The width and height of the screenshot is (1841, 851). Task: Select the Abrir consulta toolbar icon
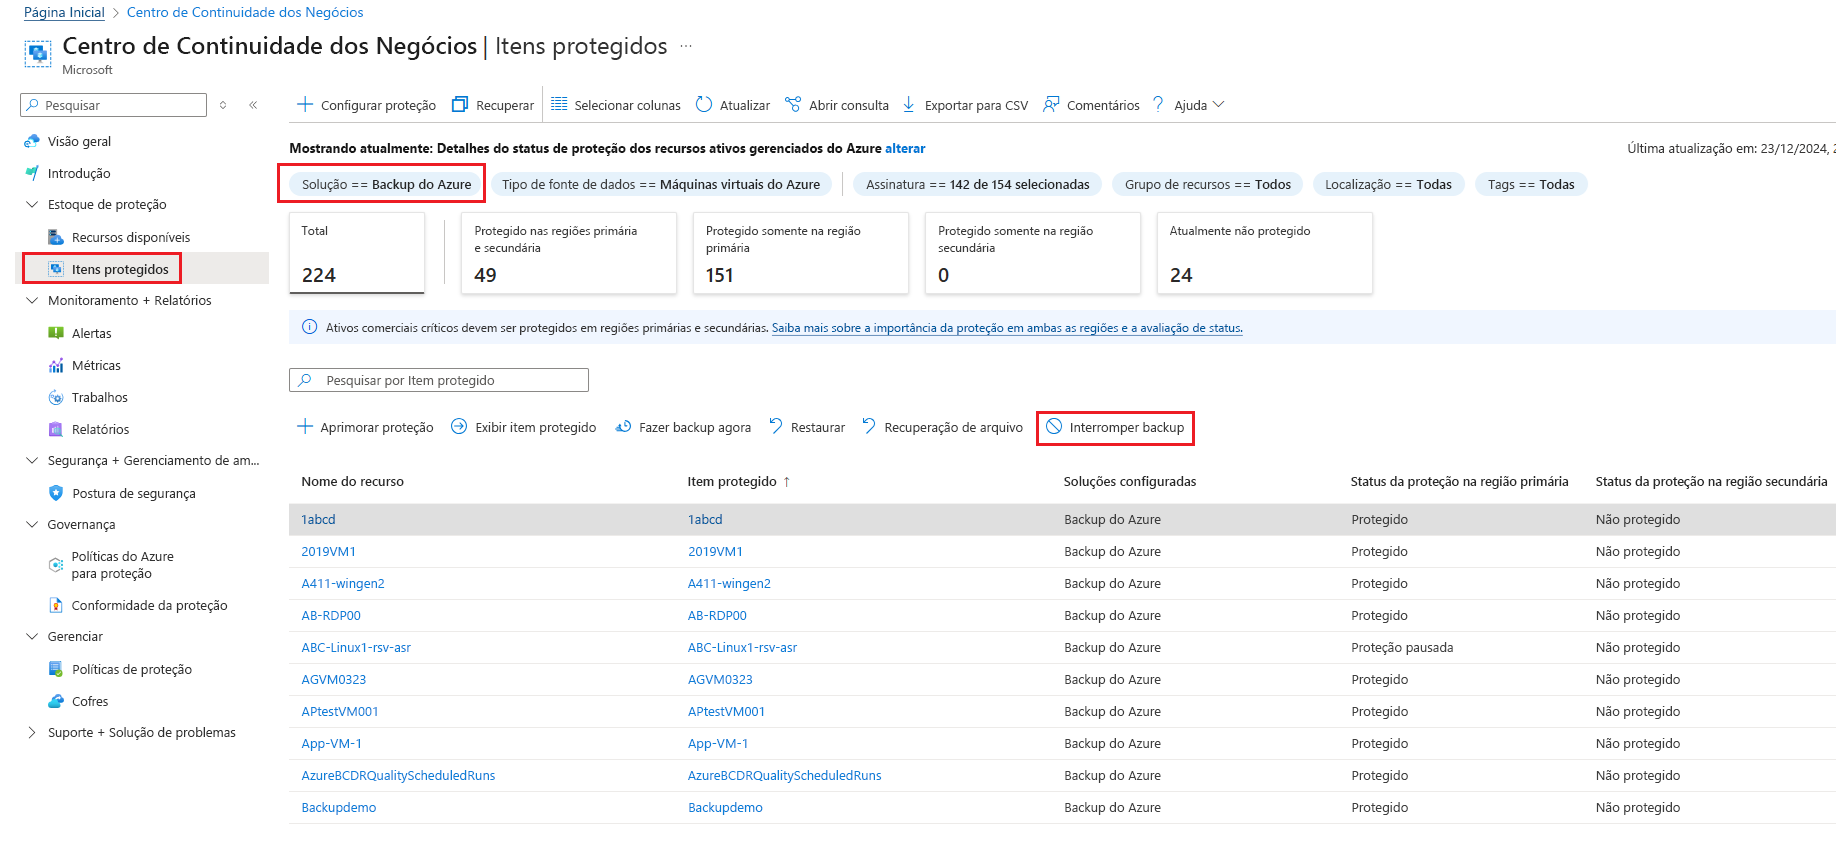click(x=793, y=105)
